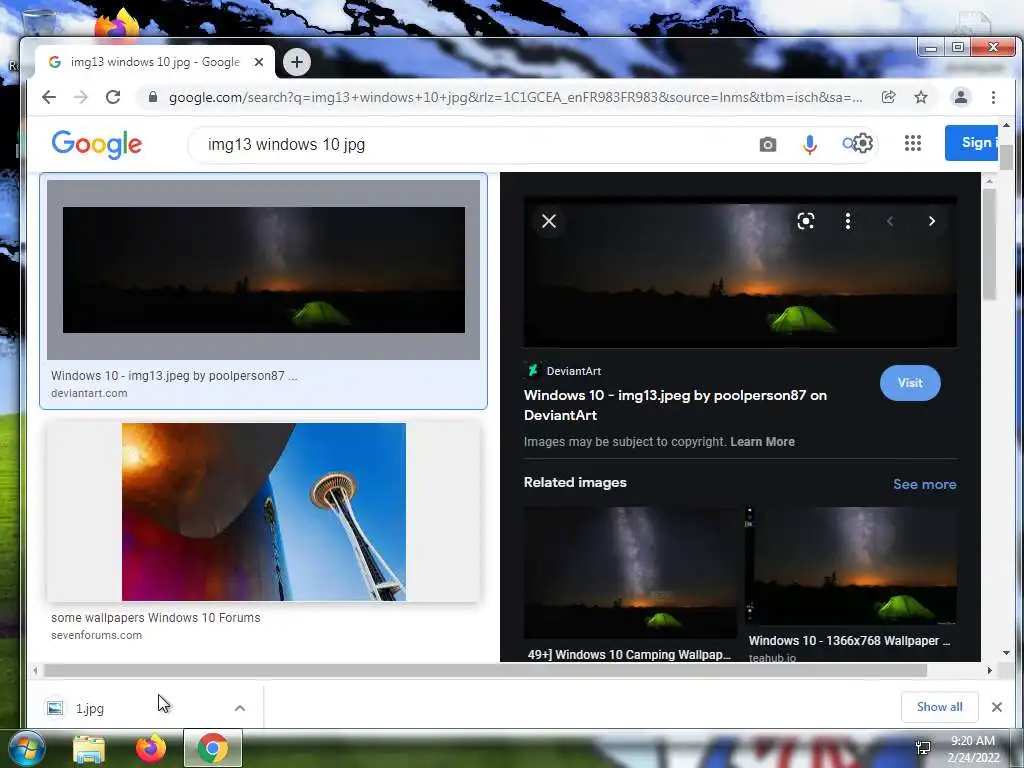Open the Space Needle wallpaper thumbnail

click(x=263, y=512)
